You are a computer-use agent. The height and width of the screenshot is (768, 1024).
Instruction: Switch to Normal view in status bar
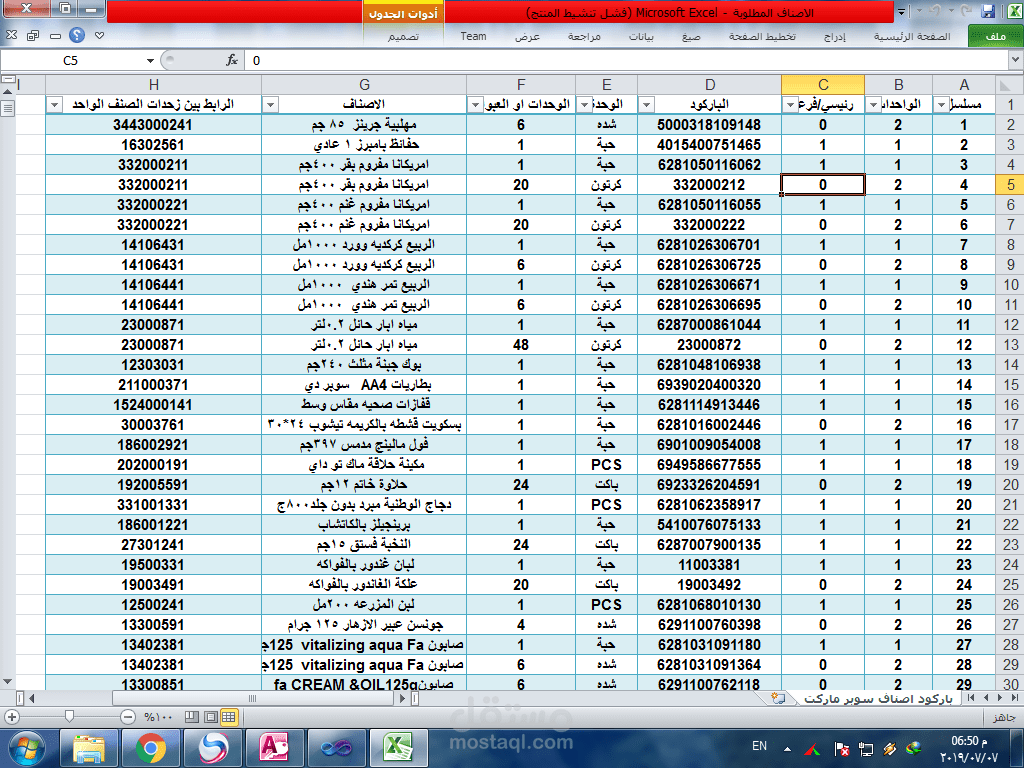[x=229, y=717]
